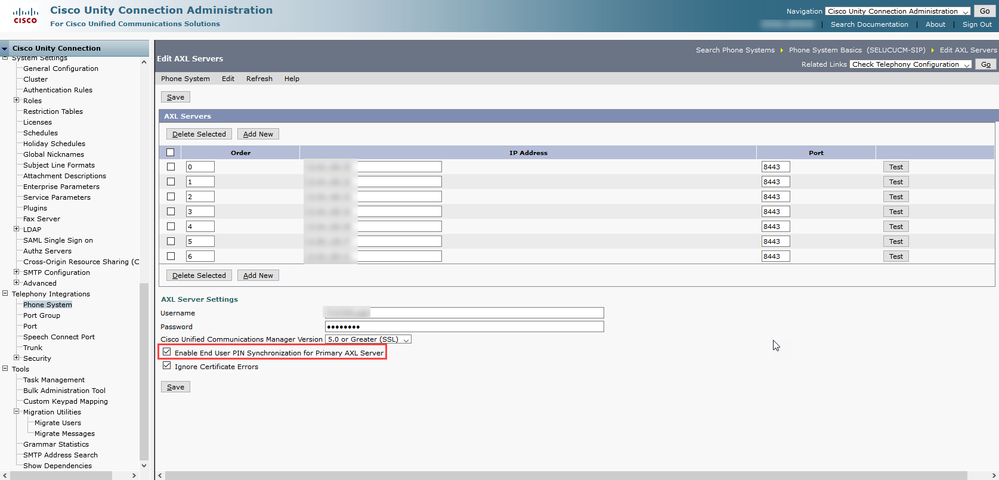This screenshot has width=999, height=480.
Task: Click the upper Add New button
Action: pos(258,134)
